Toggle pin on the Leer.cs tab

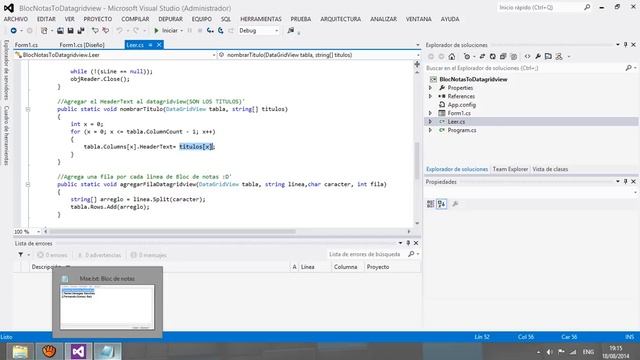coord(151,45)
